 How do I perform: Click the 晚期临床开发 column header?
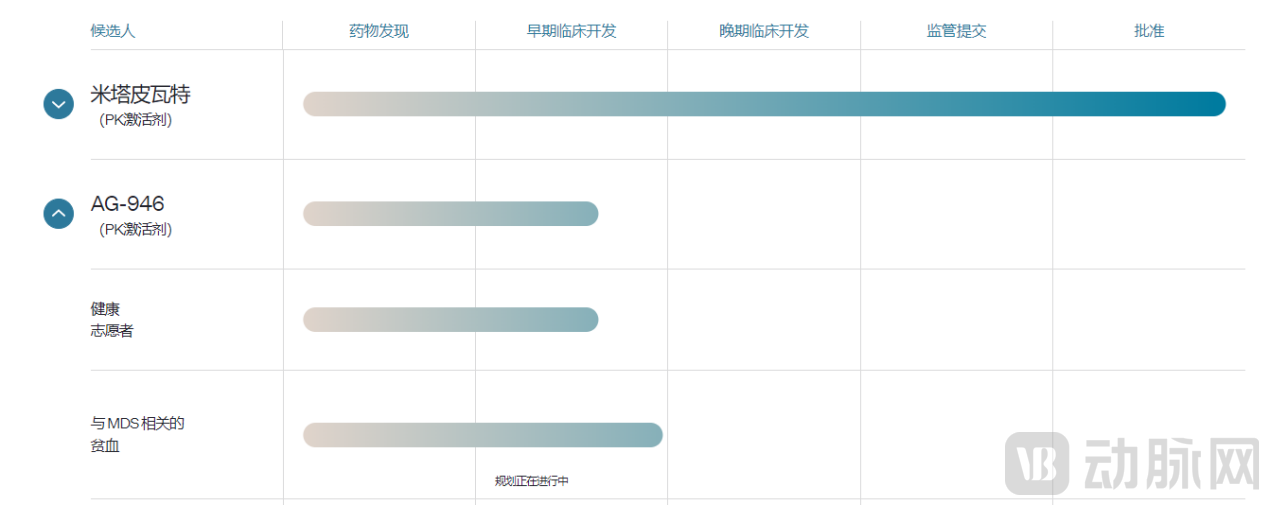(764, 31)
